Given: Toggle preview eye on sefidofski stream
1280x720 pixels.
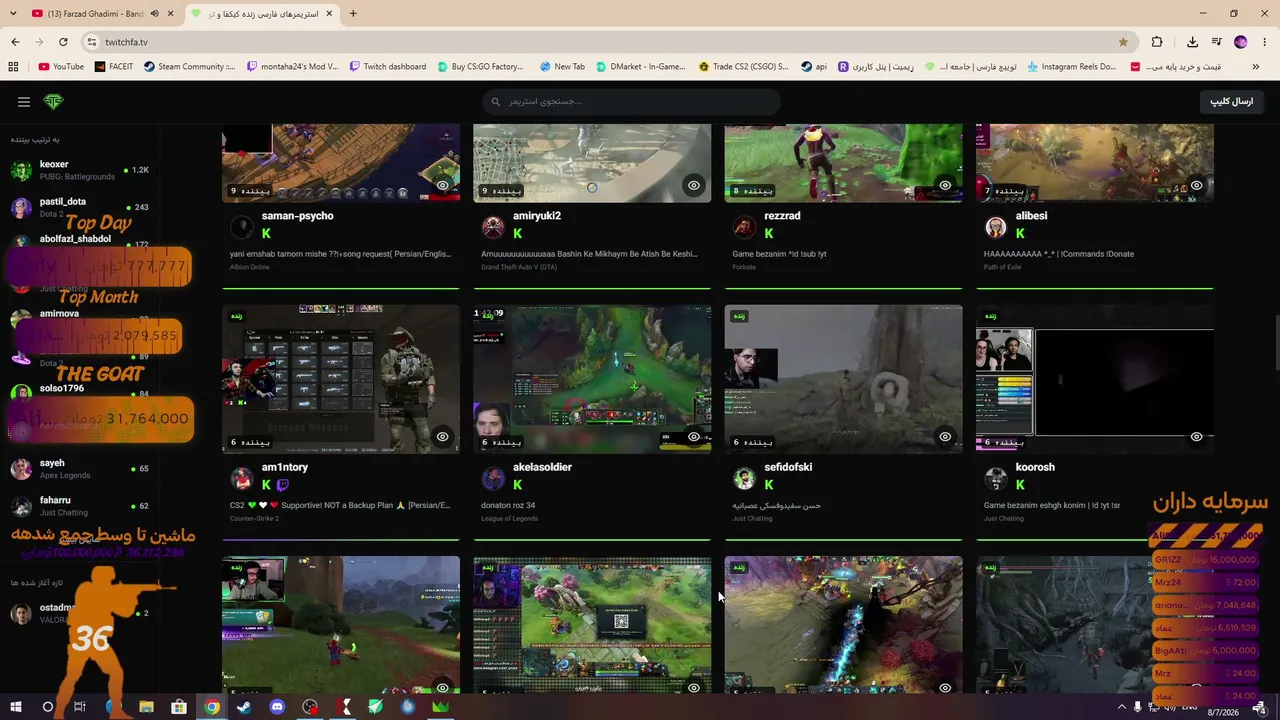Looking at the screenshot, I should click(945, 436).
